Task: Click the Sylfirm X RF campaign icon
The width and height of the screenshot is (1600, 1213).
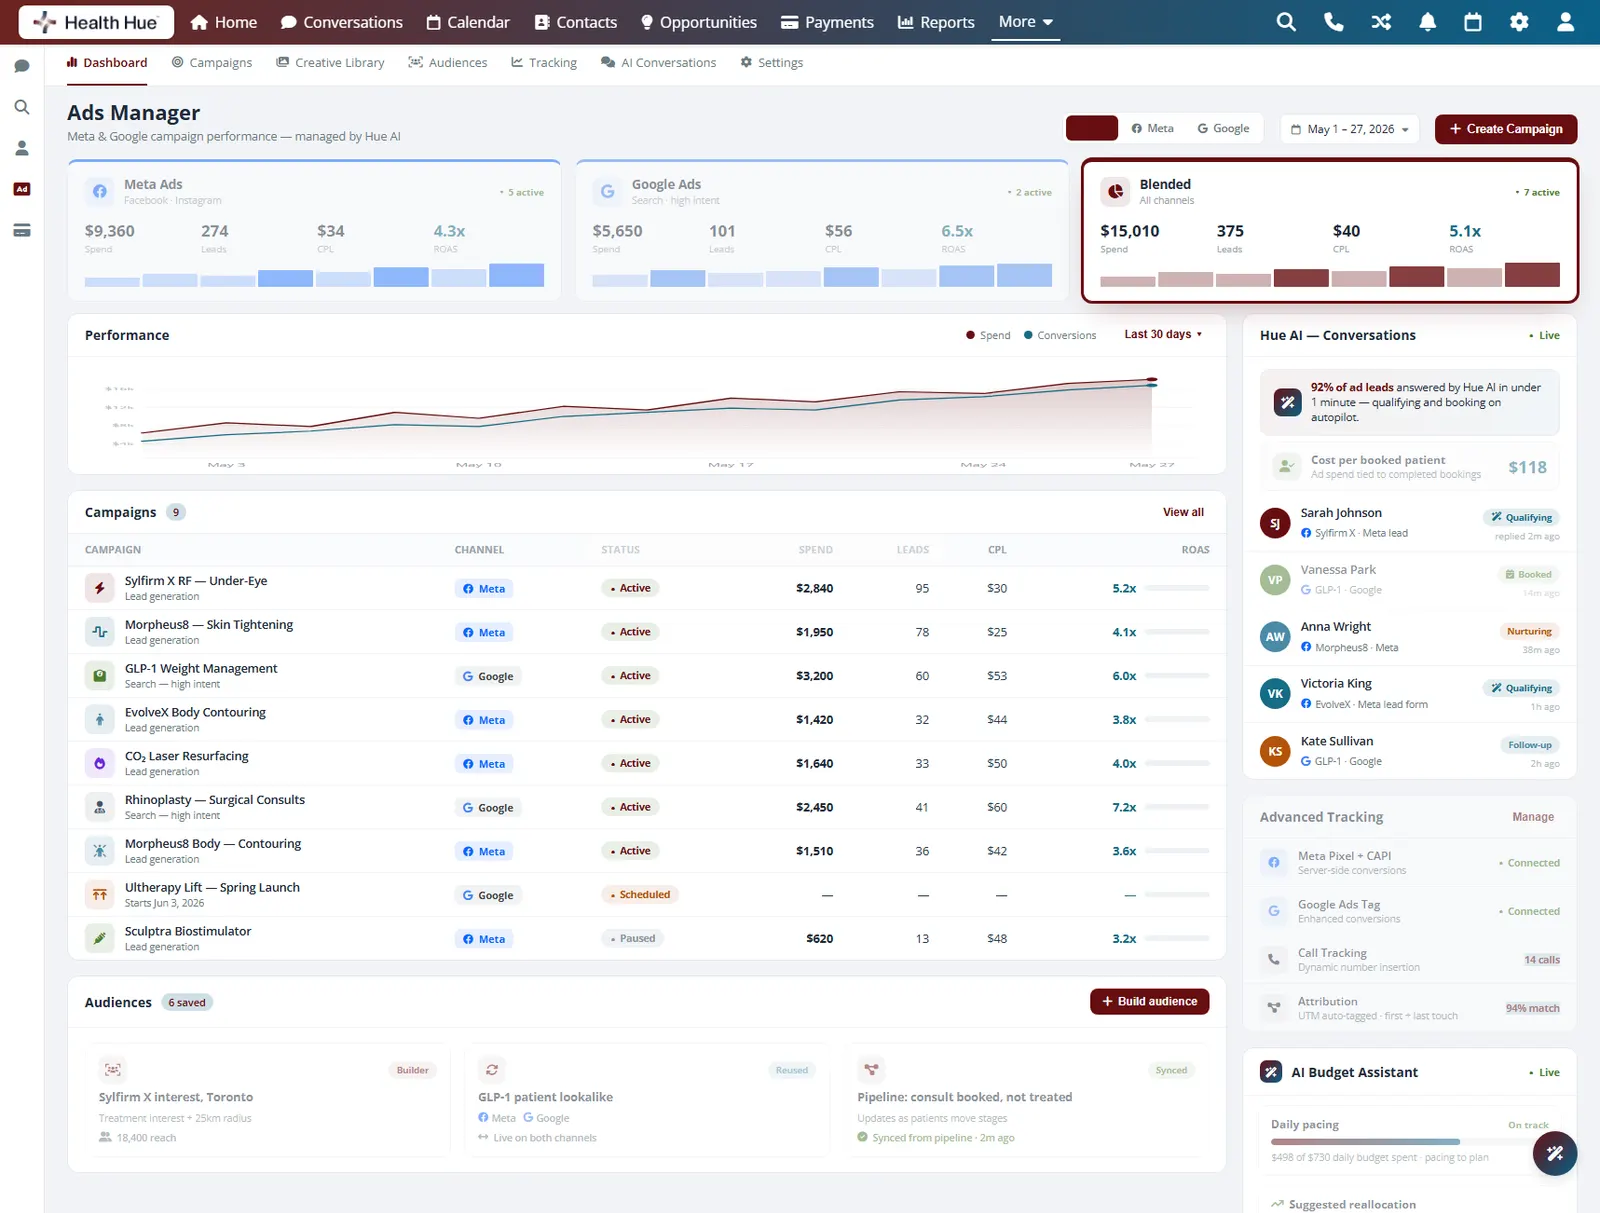Action: [100, 588]
